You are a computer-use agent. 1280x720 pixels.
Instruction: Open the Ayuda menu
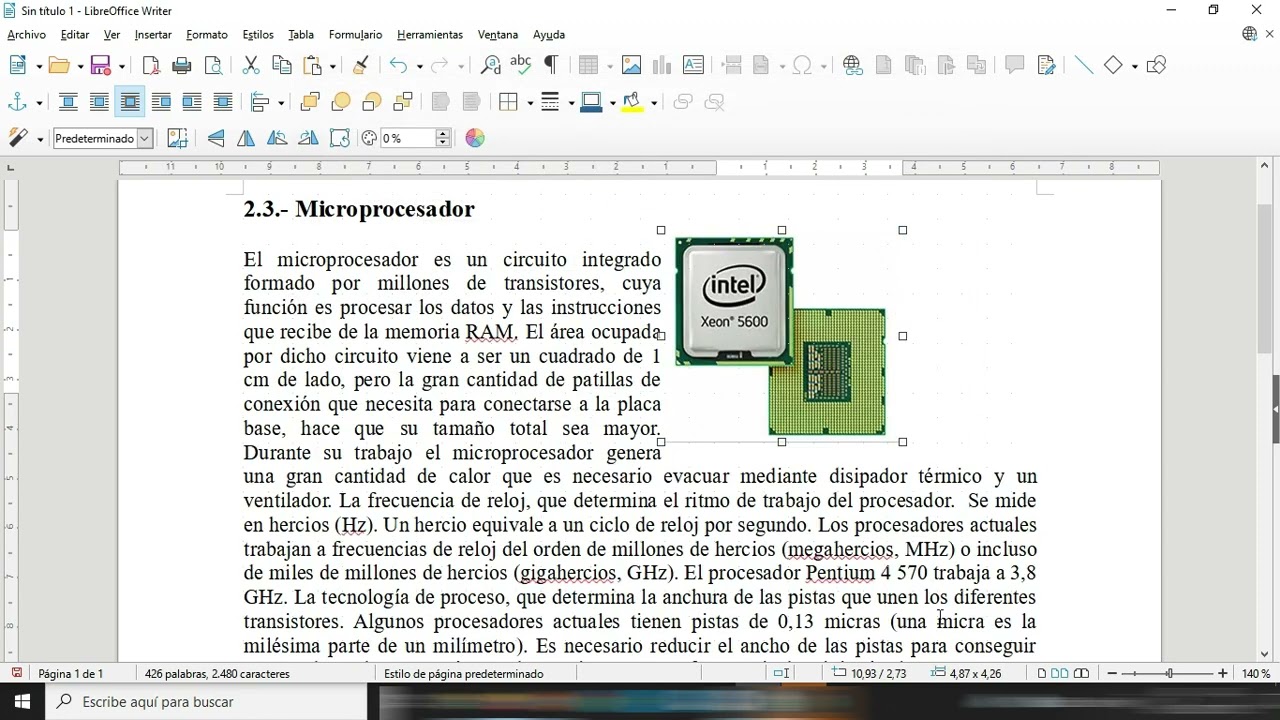[549, 34]
